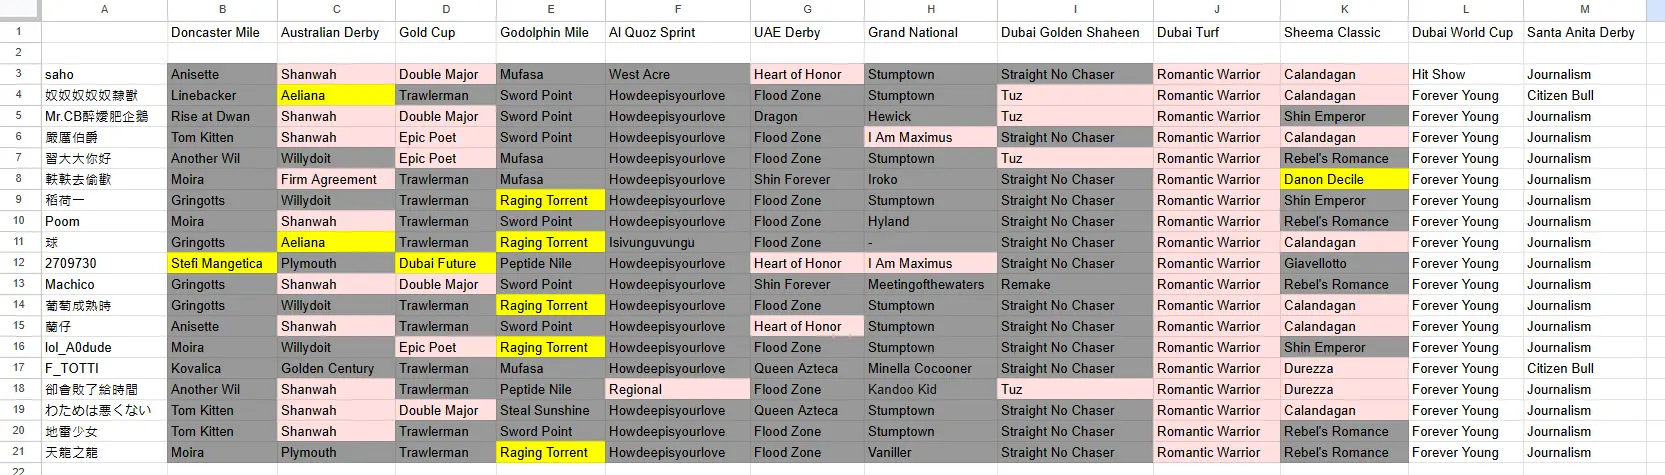1665x475 pixels.
Task: Select column header K
Action: (1344, 10)
